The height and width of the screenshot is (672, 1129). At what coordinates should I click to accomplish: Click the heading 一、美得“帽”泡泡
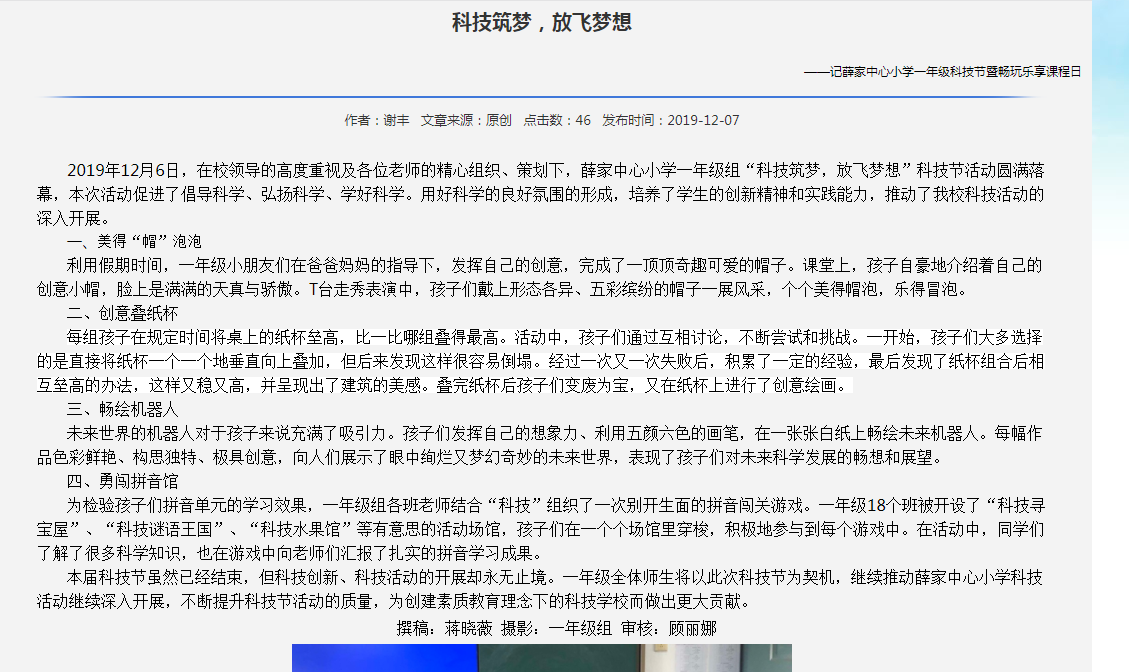134,241
